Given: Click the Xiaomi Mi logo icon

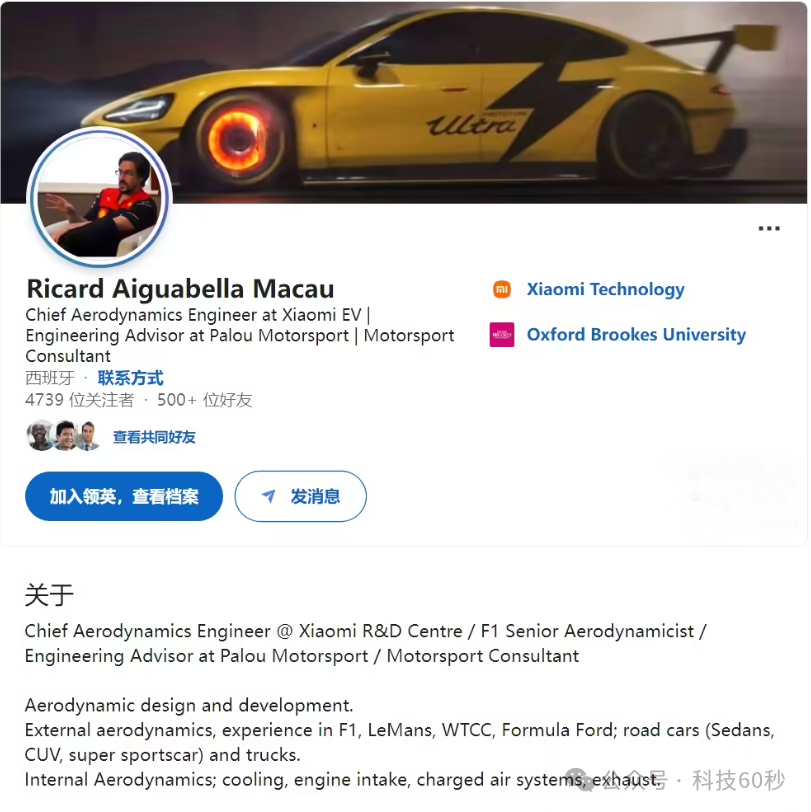Looking at the screenshot, I should (x=501, y=289).
